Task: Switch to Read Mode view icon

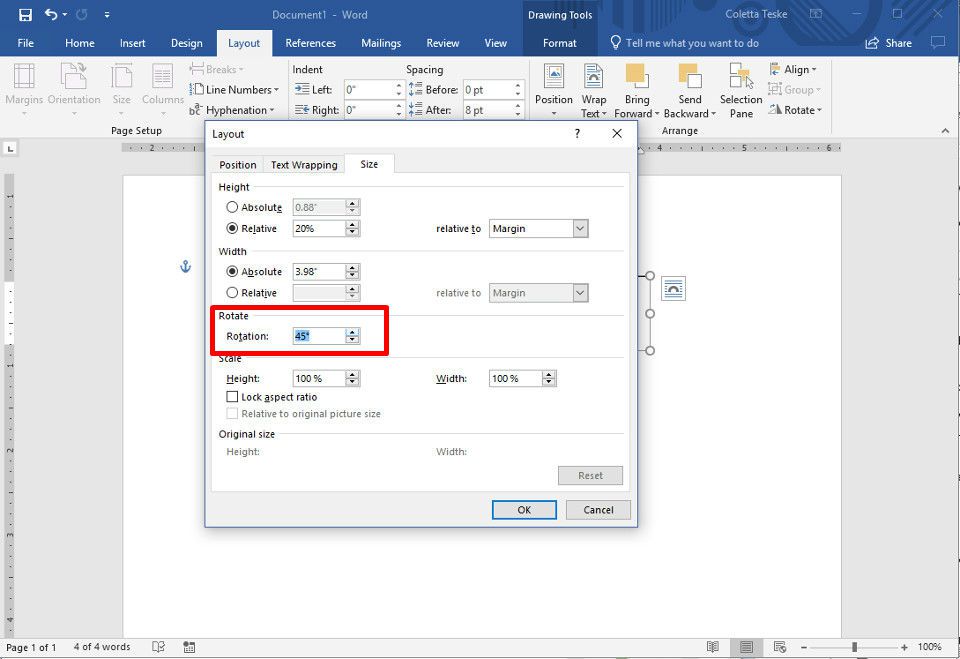Action: tap(712, 647)
